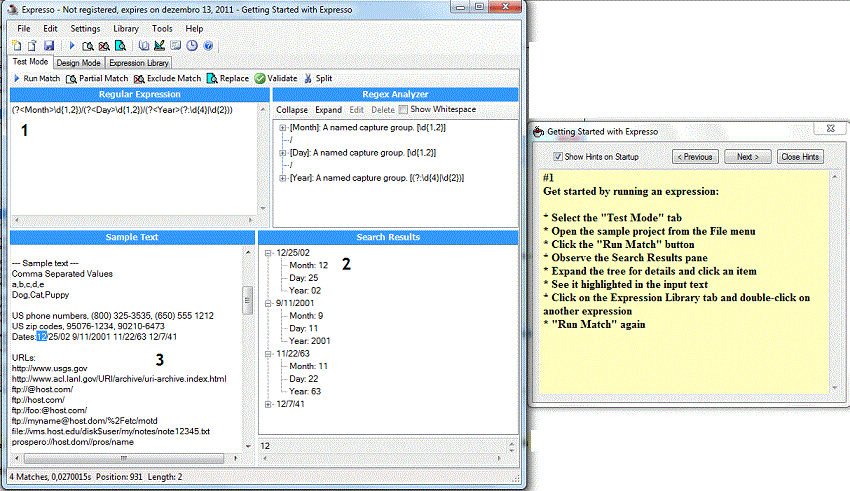Click the blue Run Match arrow in top toolbar
Viewport: 850px width, 491px height.
pos(72,46)
